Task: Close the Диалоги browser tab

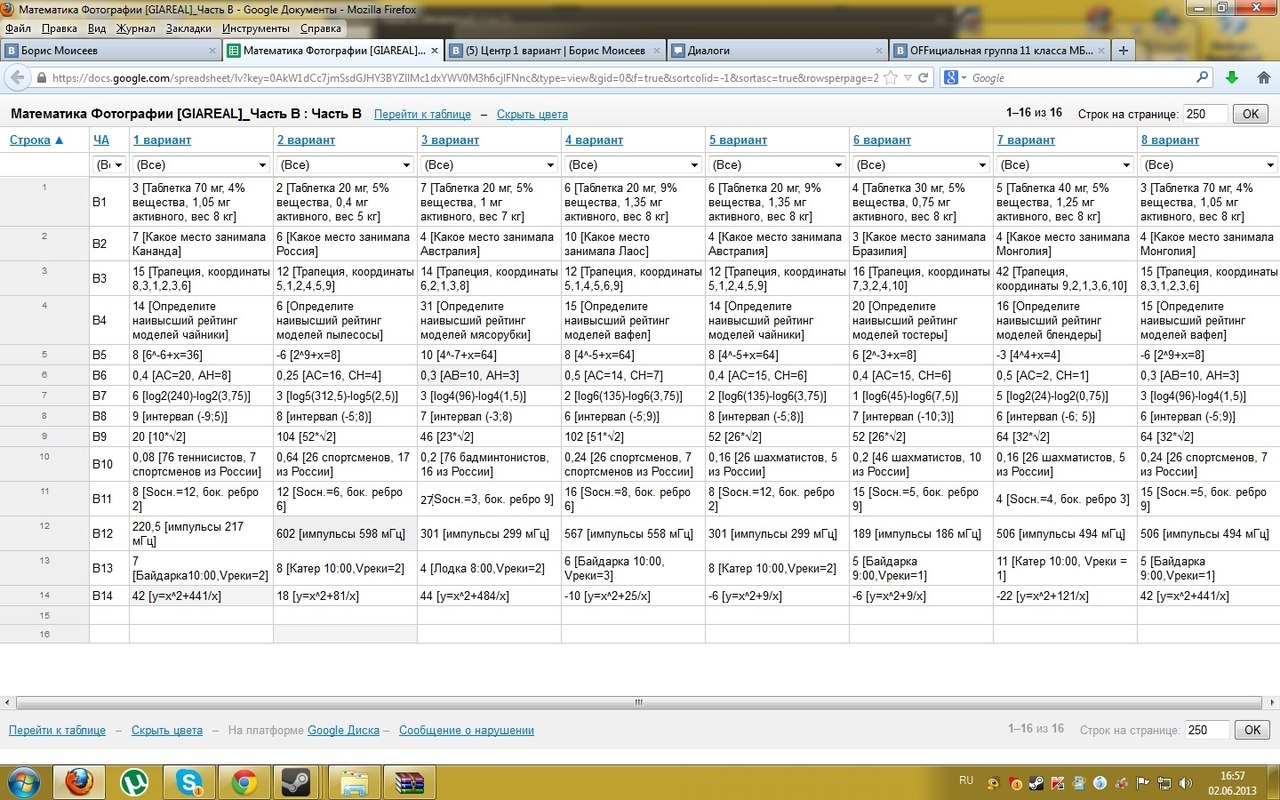Action: pos(877,50)
